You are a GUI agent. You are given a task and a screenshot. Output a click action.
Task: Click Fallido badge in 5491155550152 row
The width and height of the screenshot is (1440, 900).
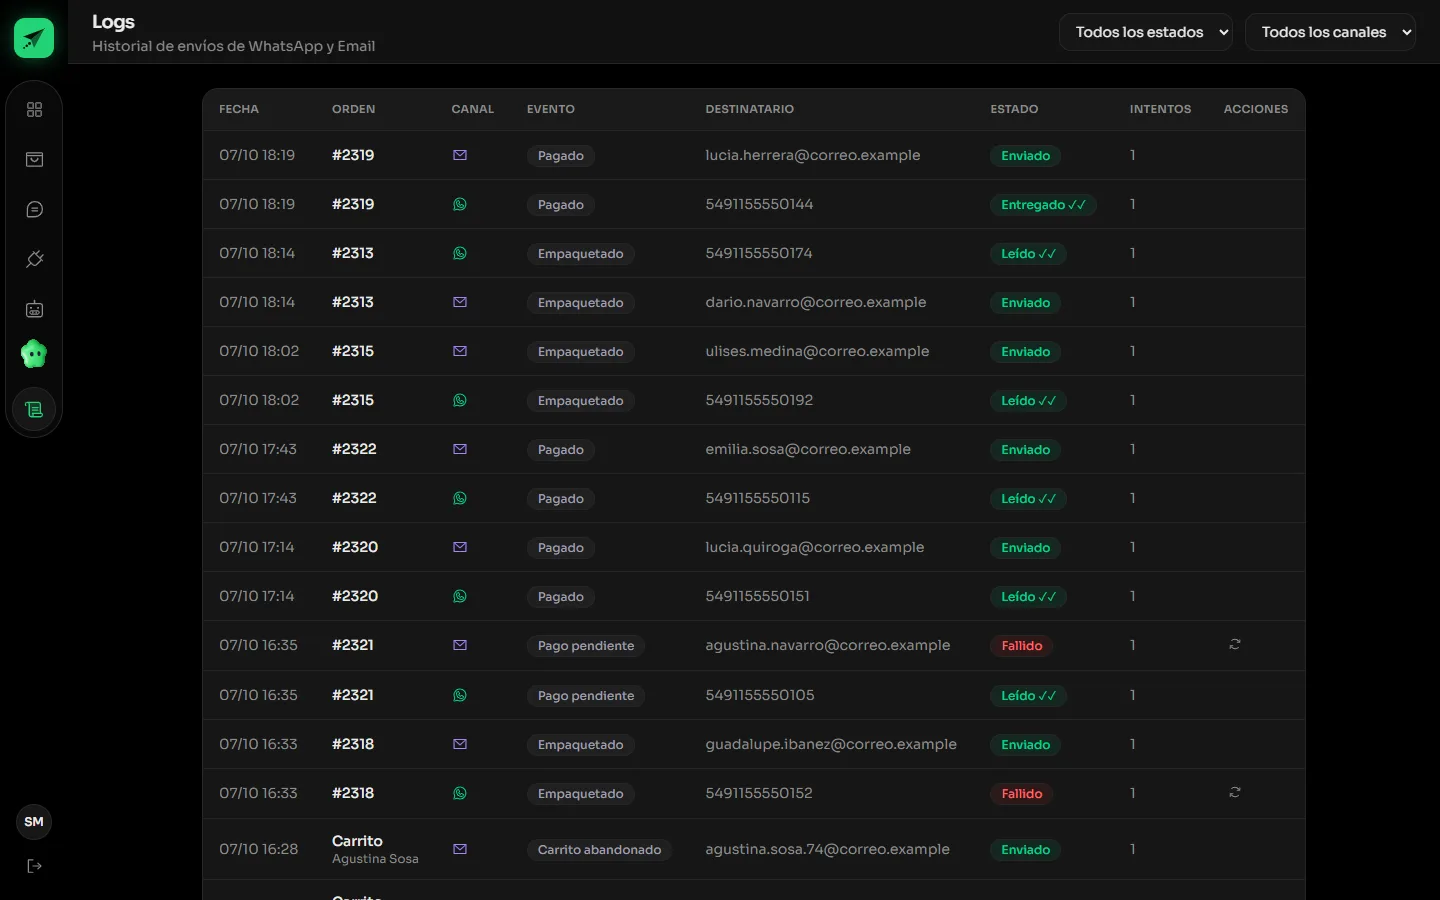1021,794
